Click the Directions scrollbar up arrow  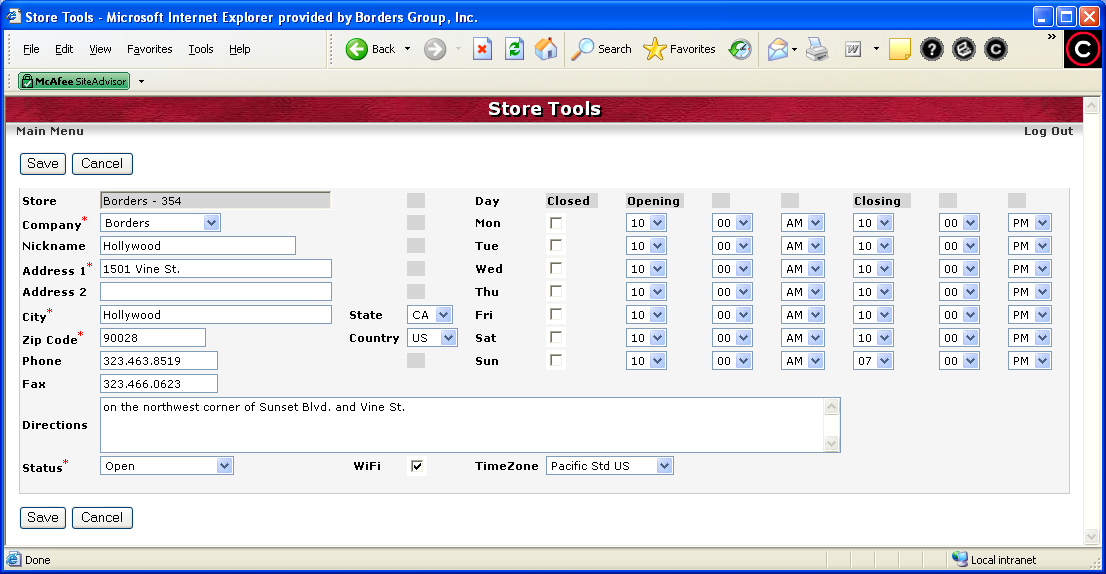tap(832, 406)
